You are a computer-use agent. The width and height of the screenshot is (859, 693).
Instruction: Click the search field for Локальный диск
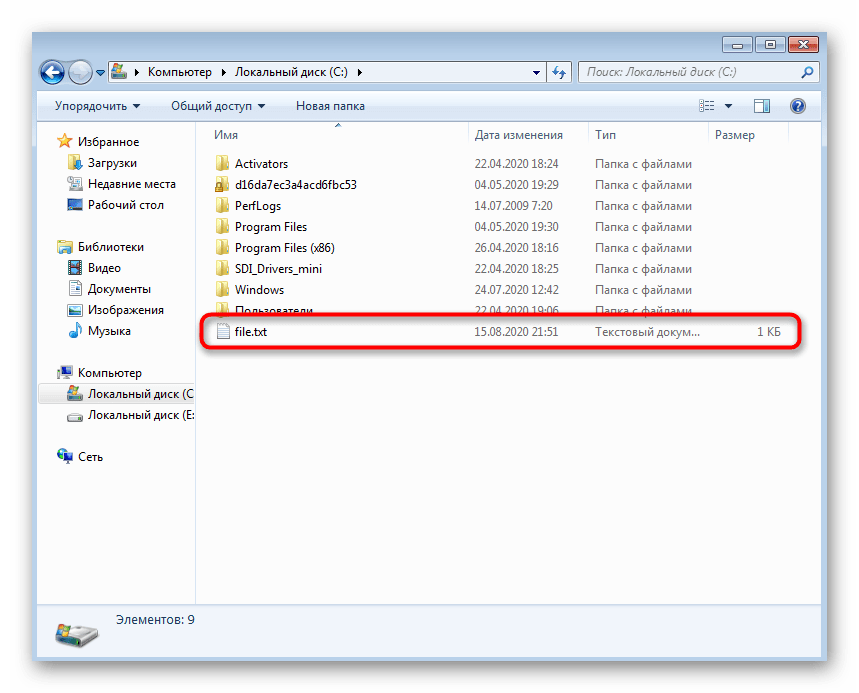pos(688,72)
